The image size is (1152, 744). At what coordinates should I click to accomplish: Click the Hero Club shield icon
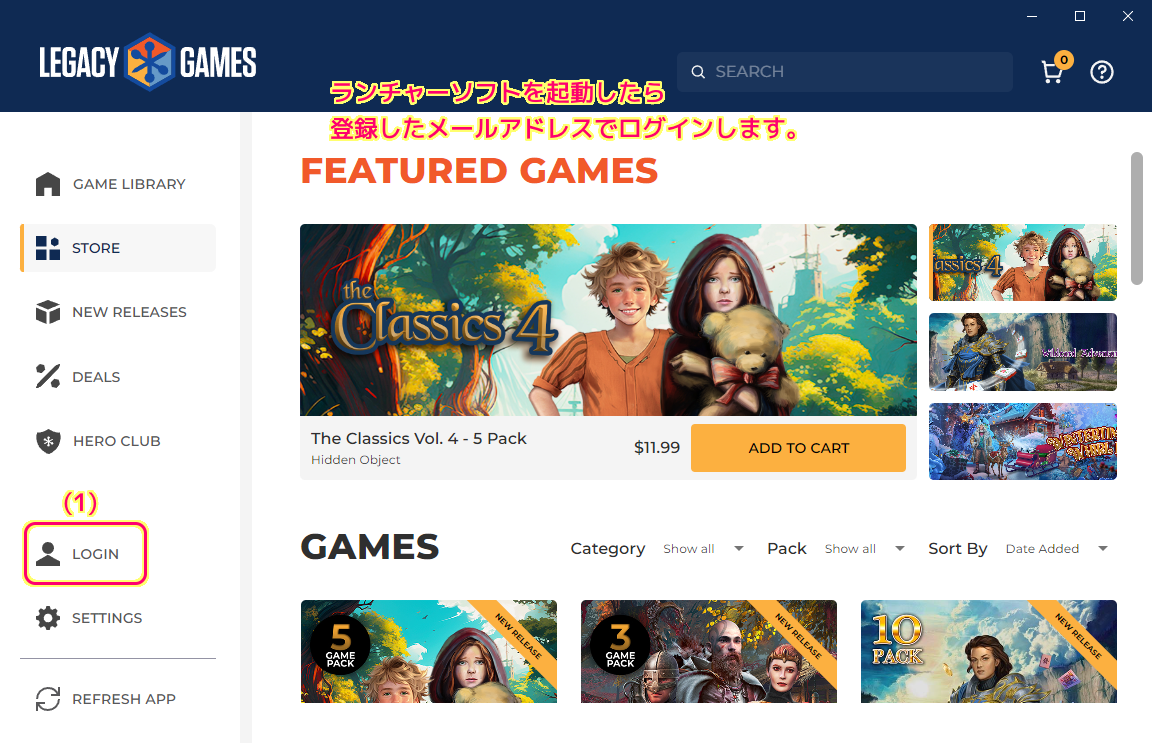pyautogui.click(x=48, y=441)
